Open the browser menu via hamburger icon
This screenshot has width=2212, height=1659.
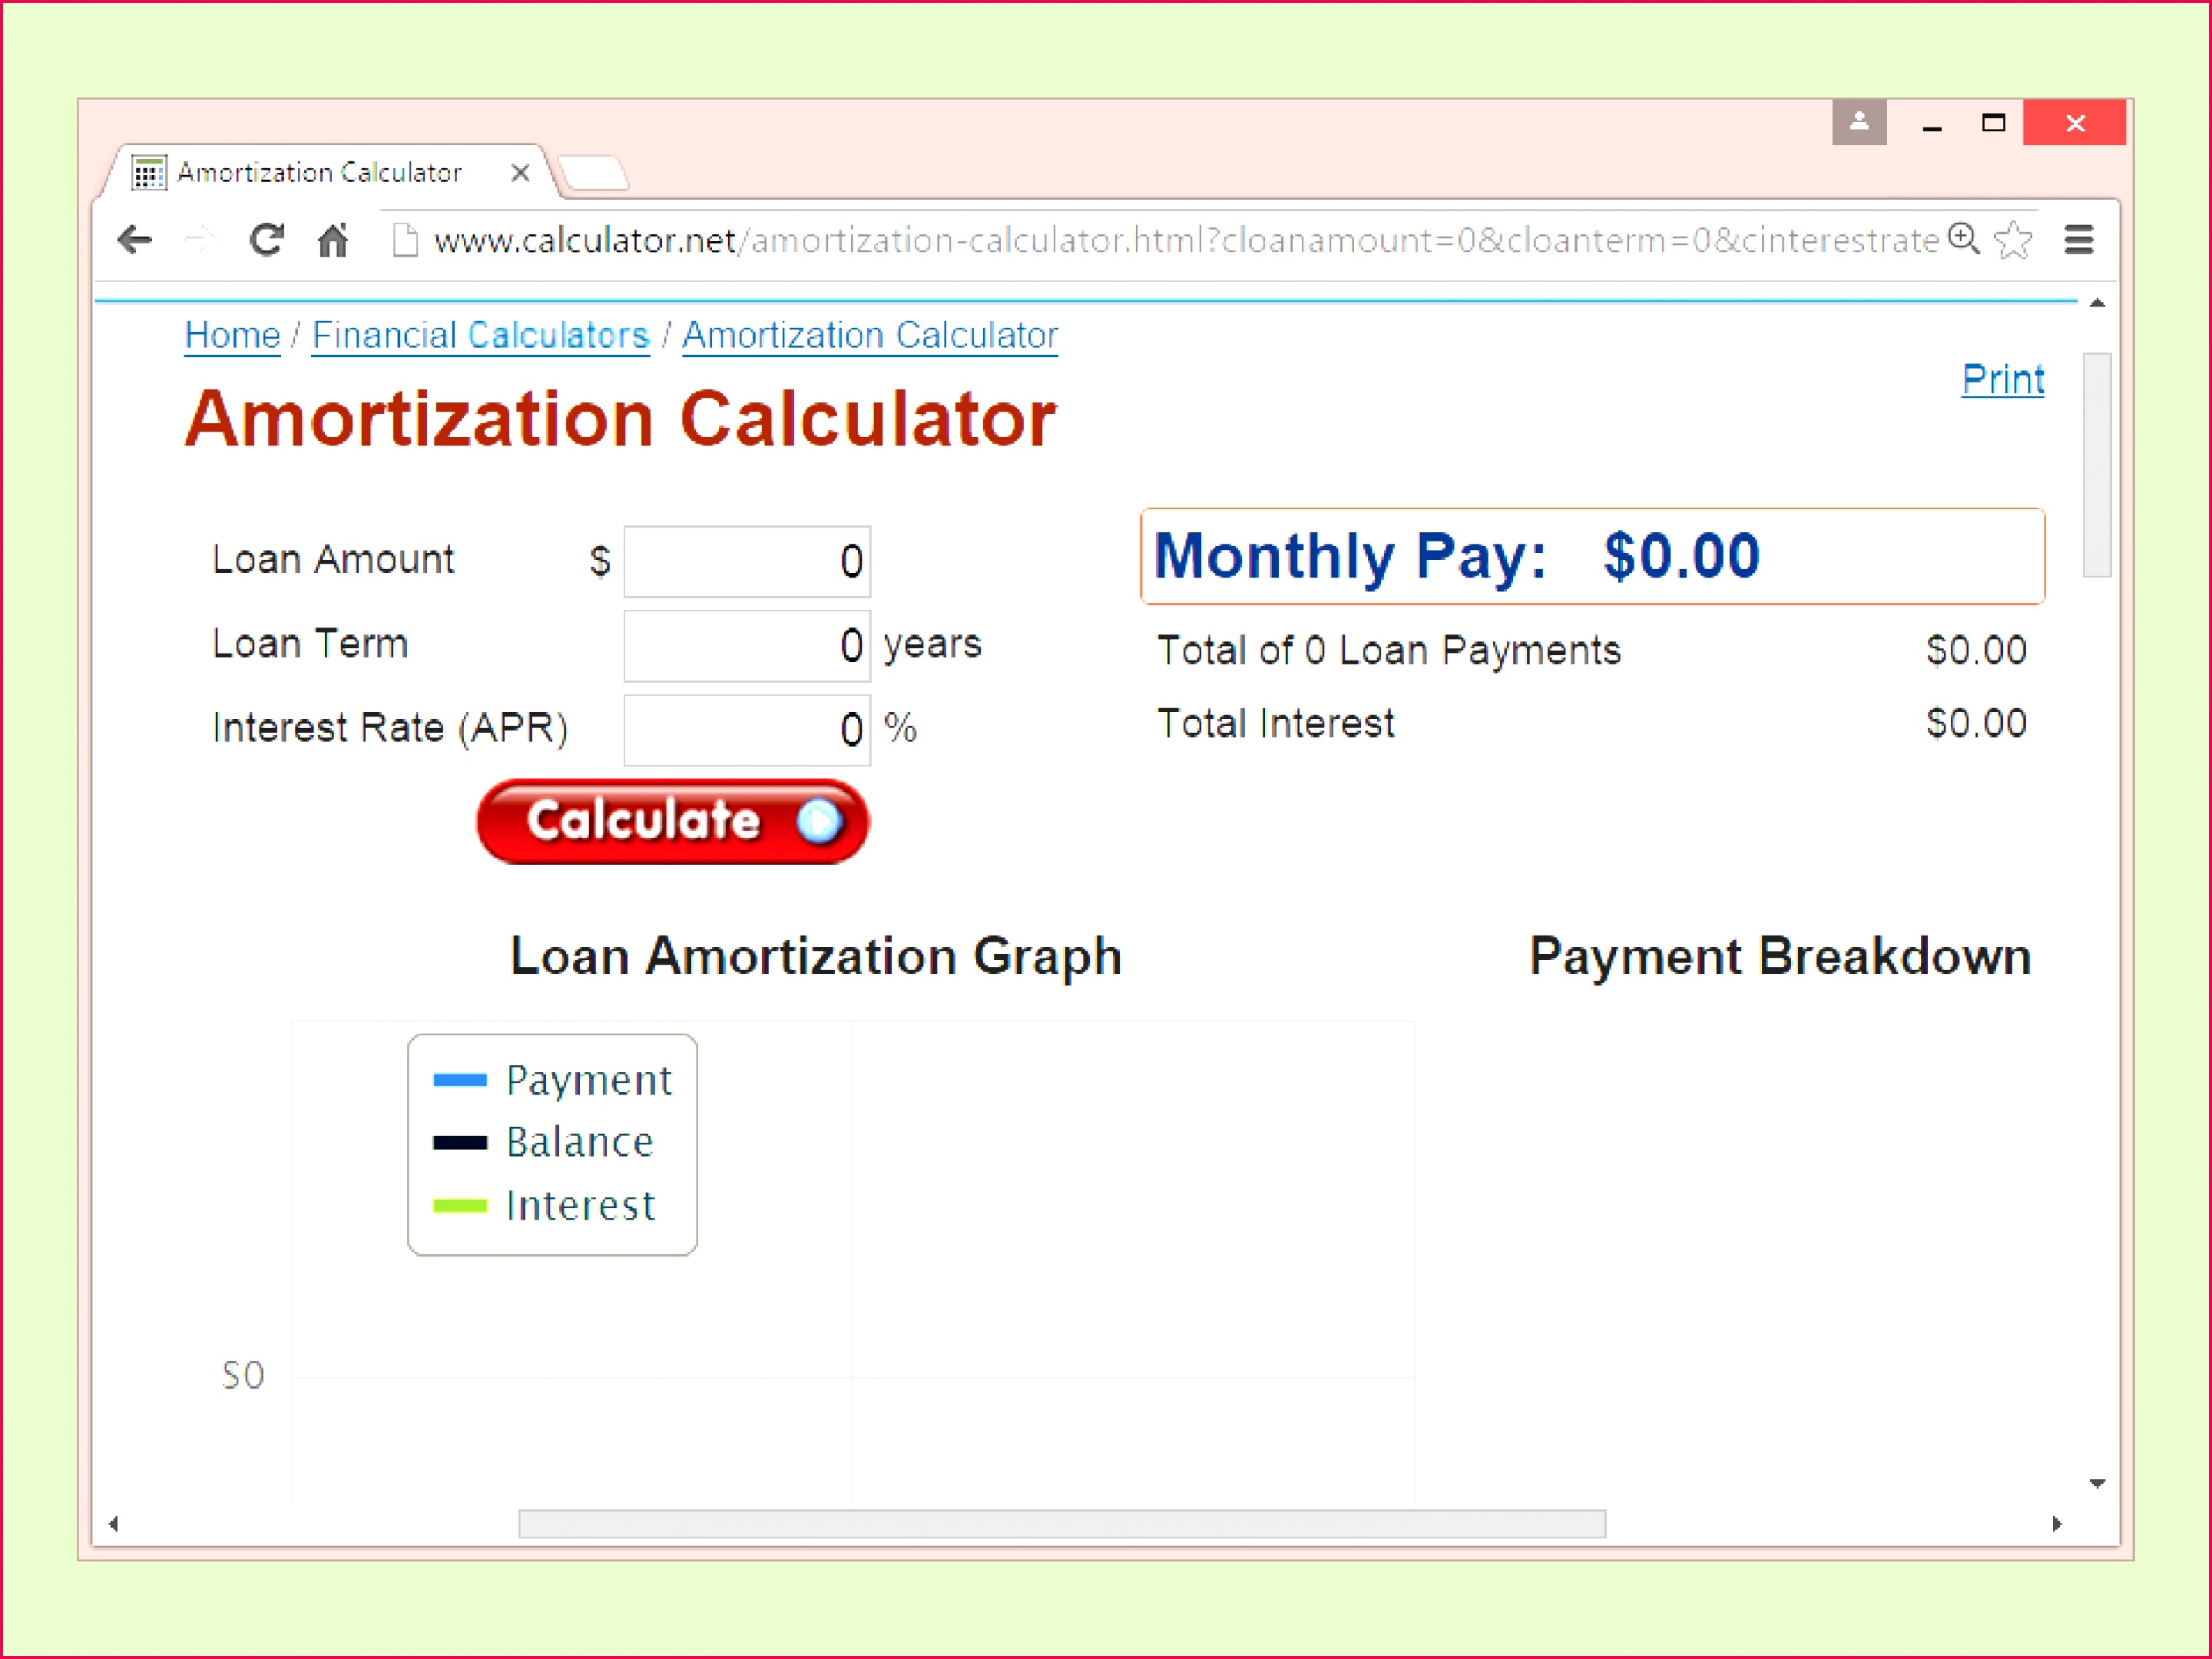point(2081,240)
